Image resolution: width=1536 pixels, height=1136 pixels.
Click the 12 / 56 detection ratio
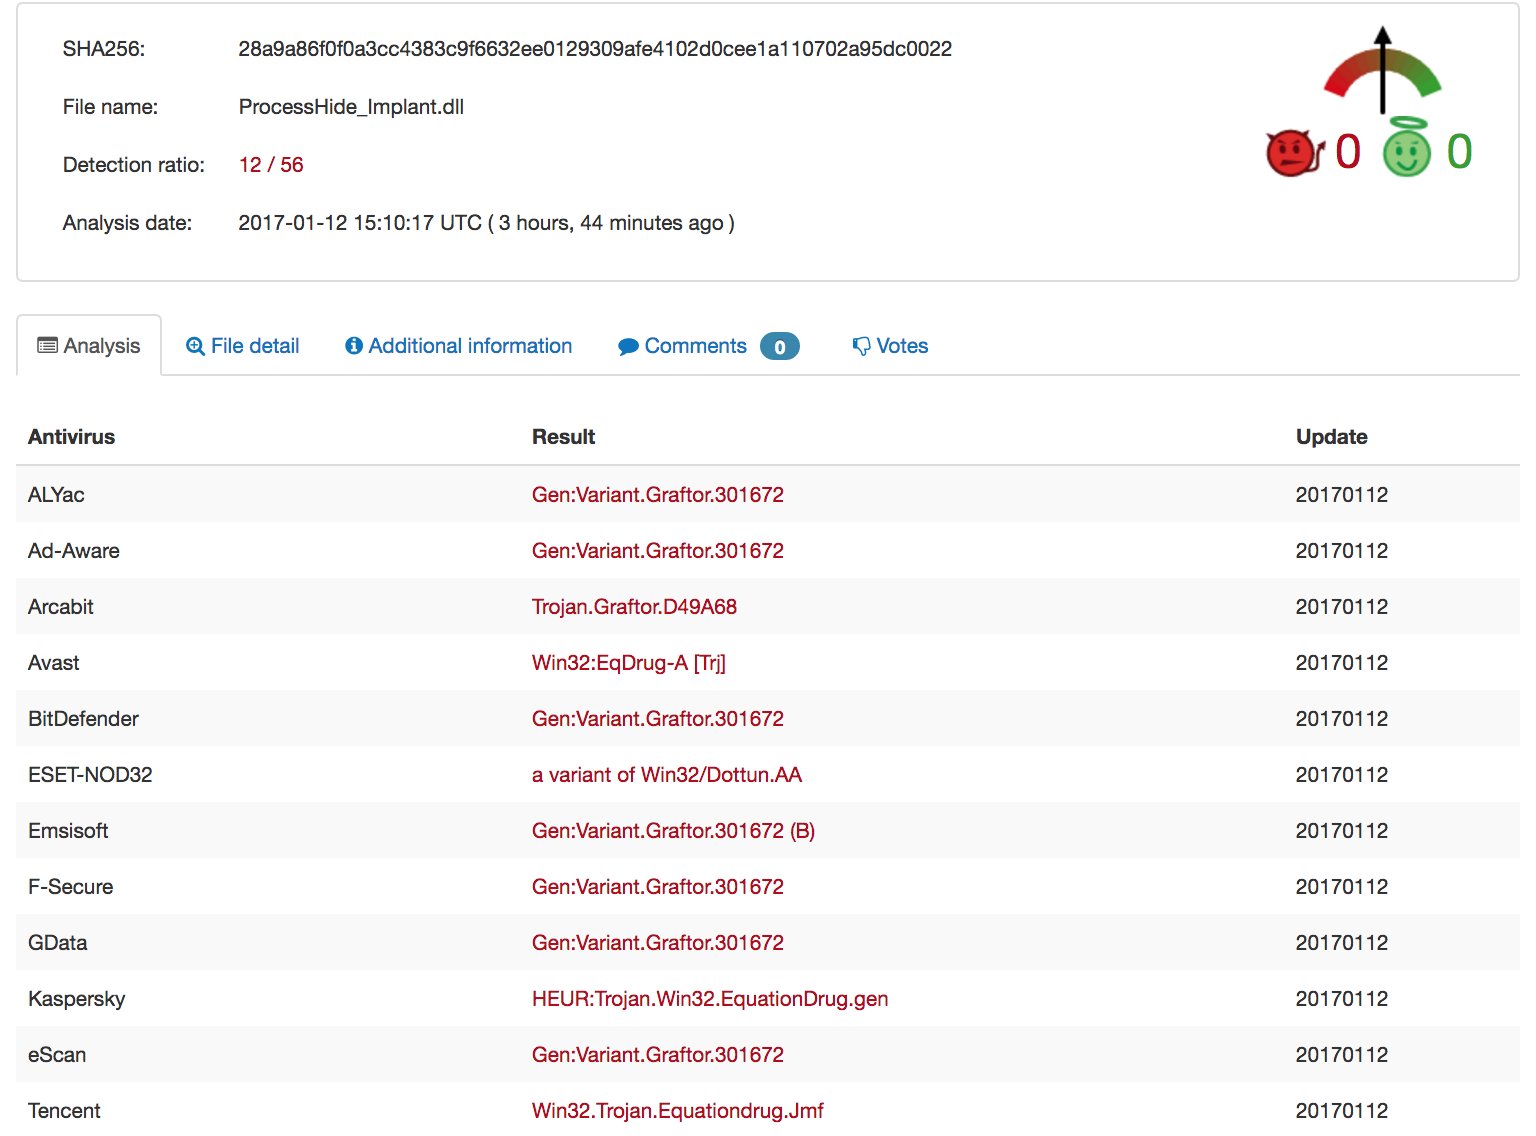click(x=271, y=165)
